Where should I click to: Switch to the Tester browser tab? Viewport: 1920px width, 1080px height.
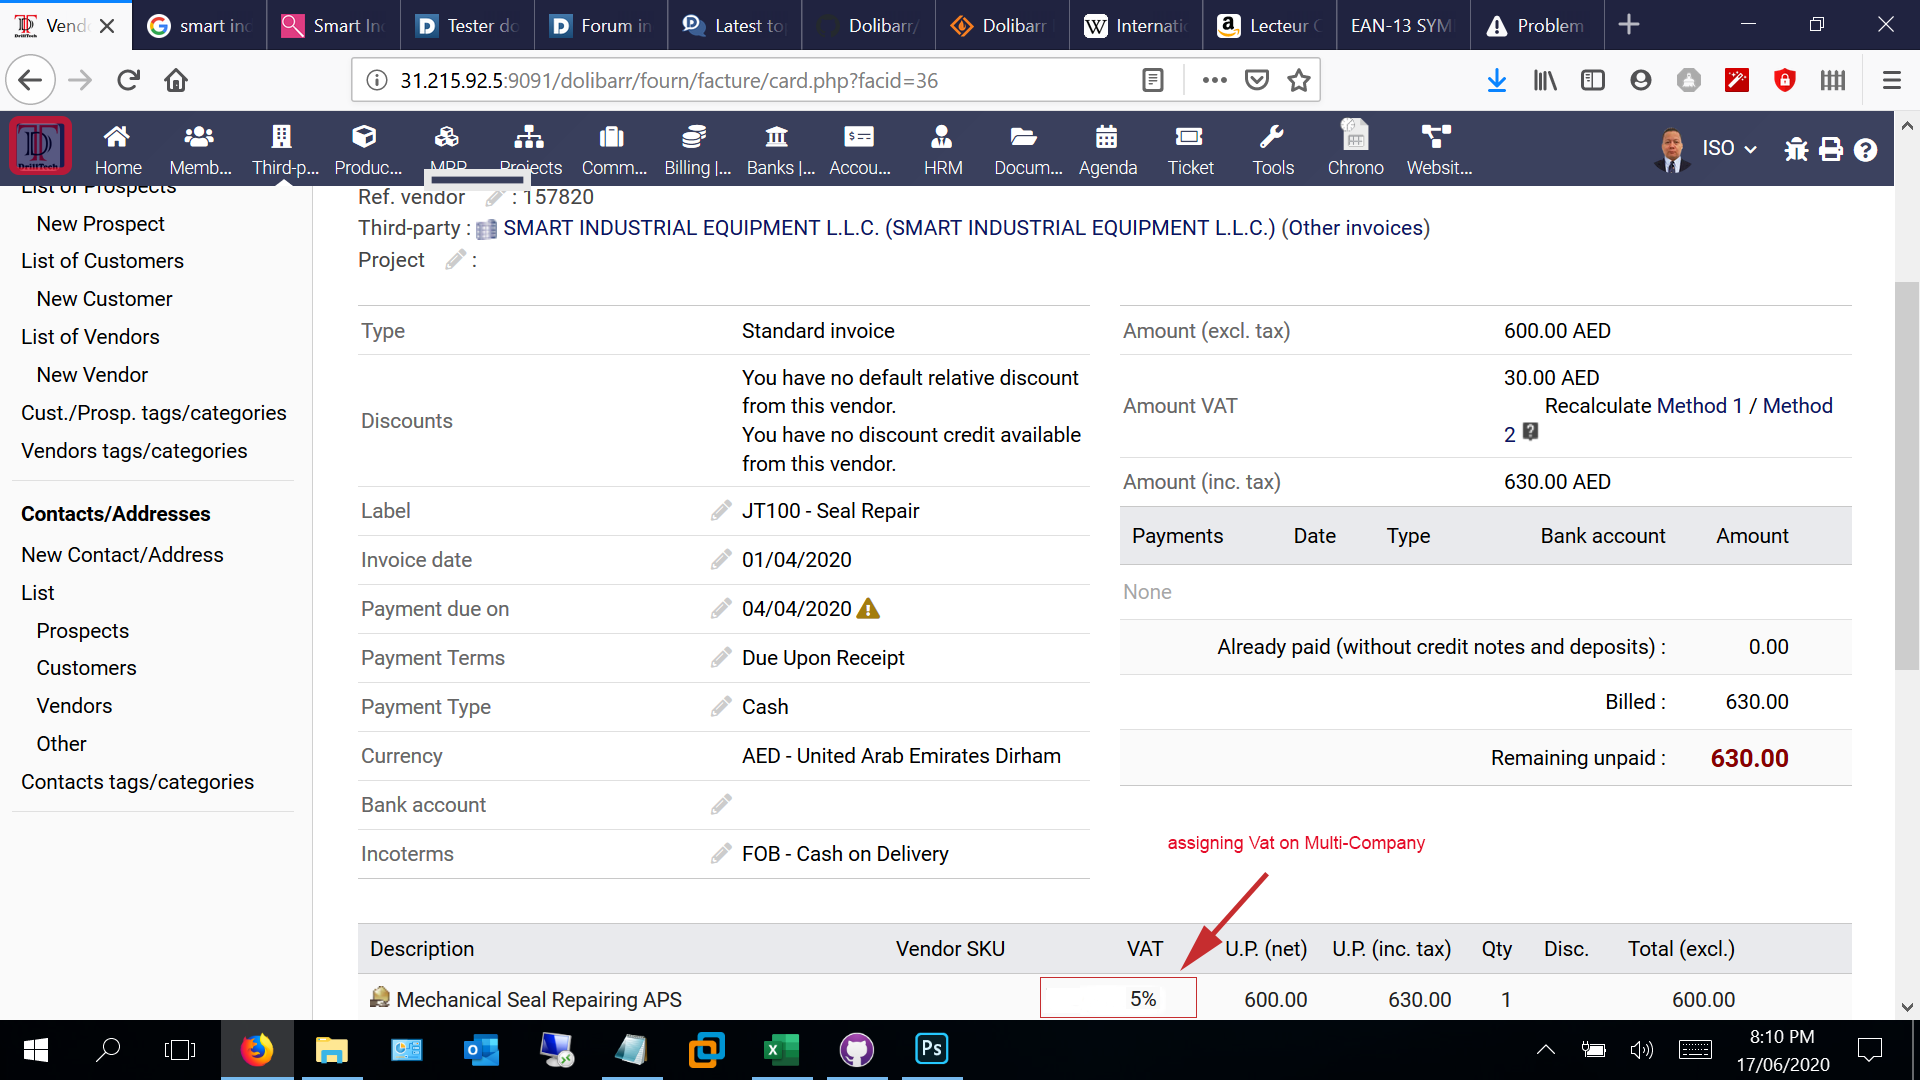click(467, 25)
